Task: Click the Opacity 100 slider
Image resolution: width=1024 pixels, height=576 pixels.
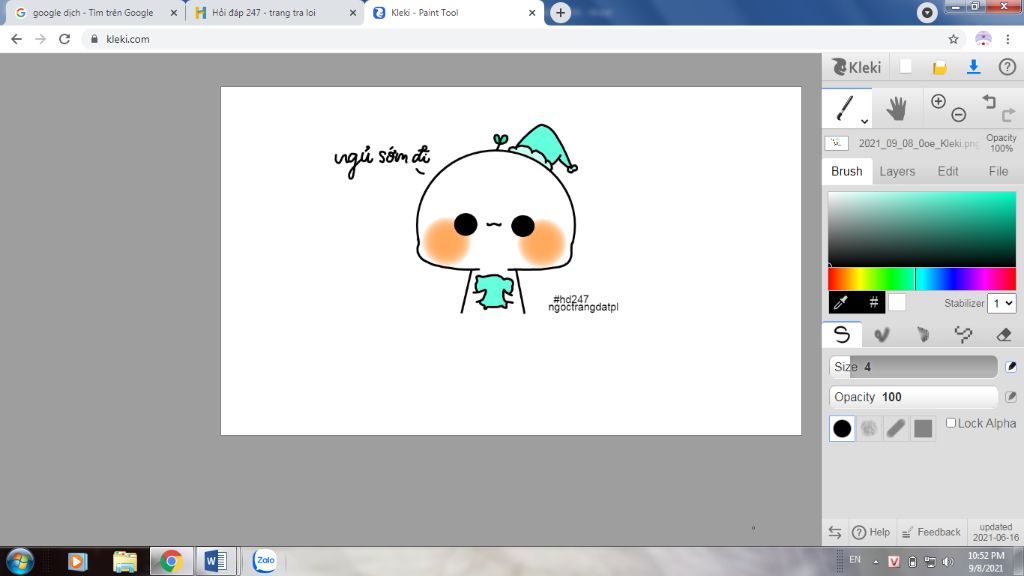Action: (x=913, y=396)
